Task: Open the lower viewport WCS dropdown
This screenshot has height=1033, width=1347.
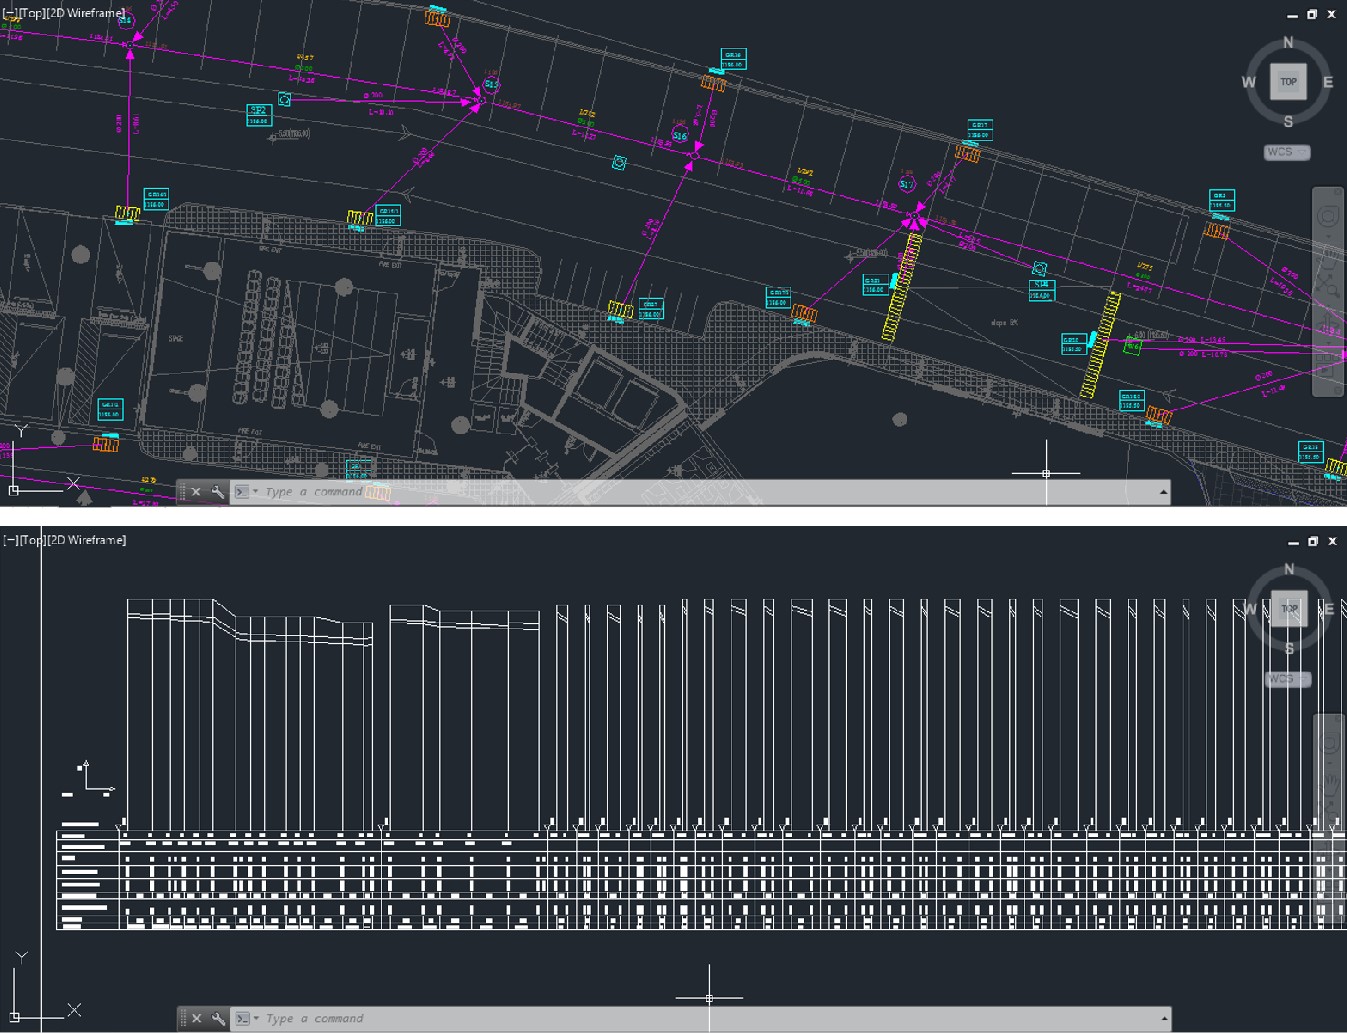Action: (1287, 680)
